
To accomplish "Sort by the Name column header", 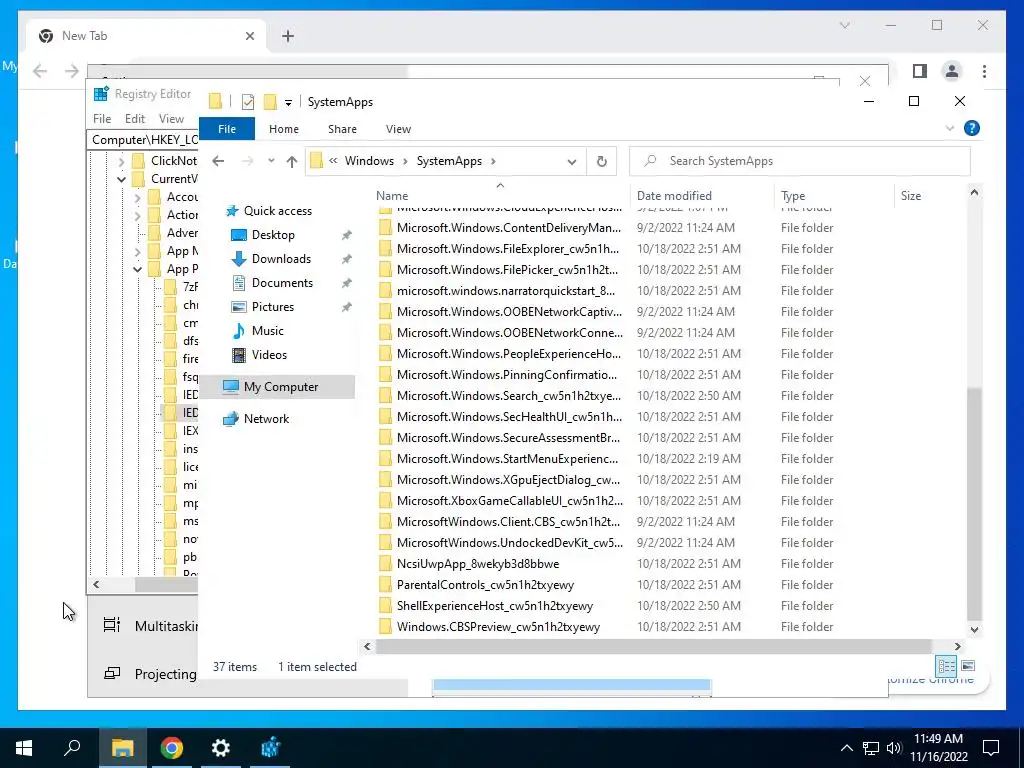I will click(392, 196).
